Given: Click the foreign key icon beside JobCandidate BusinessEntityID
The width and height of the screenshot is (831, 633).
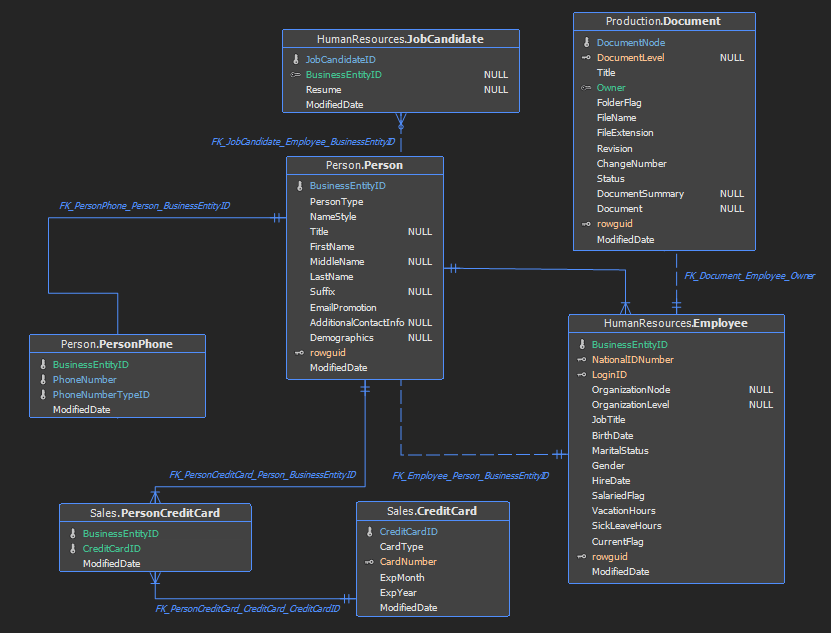Looking at the screenshot, I should pos(296,75).
